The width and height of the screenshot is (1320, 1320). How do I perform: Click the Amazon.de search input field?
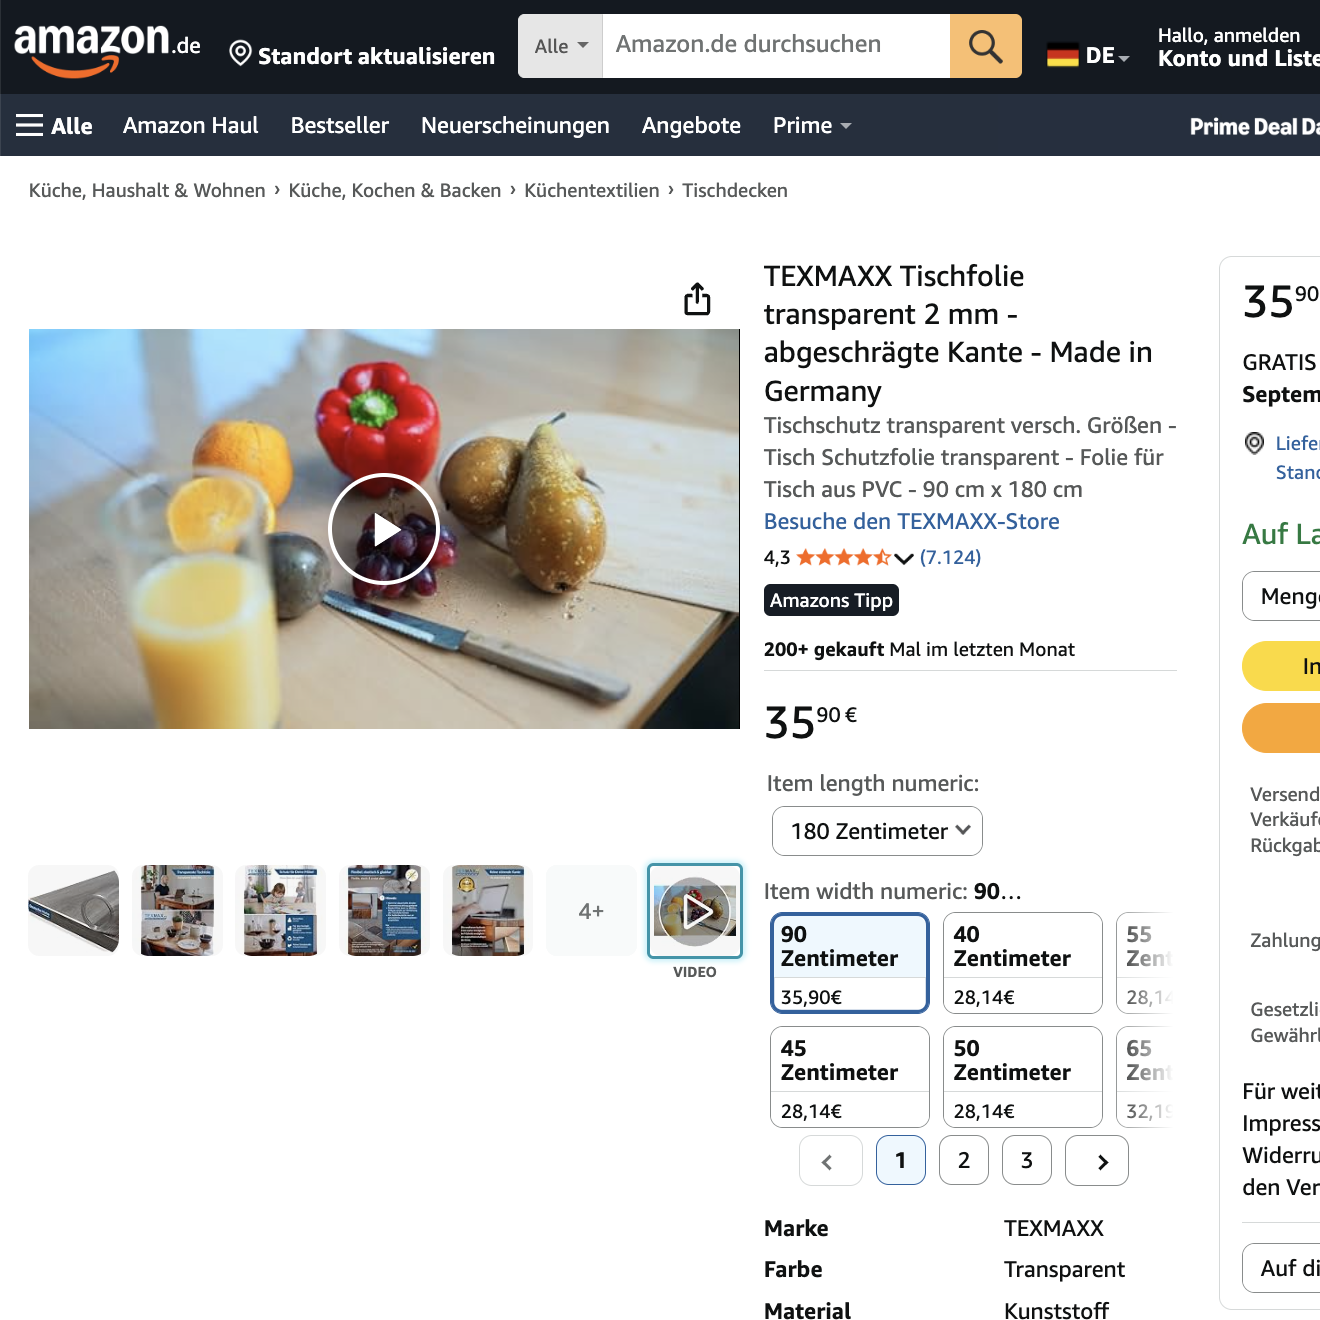click(x=776, y=46)
